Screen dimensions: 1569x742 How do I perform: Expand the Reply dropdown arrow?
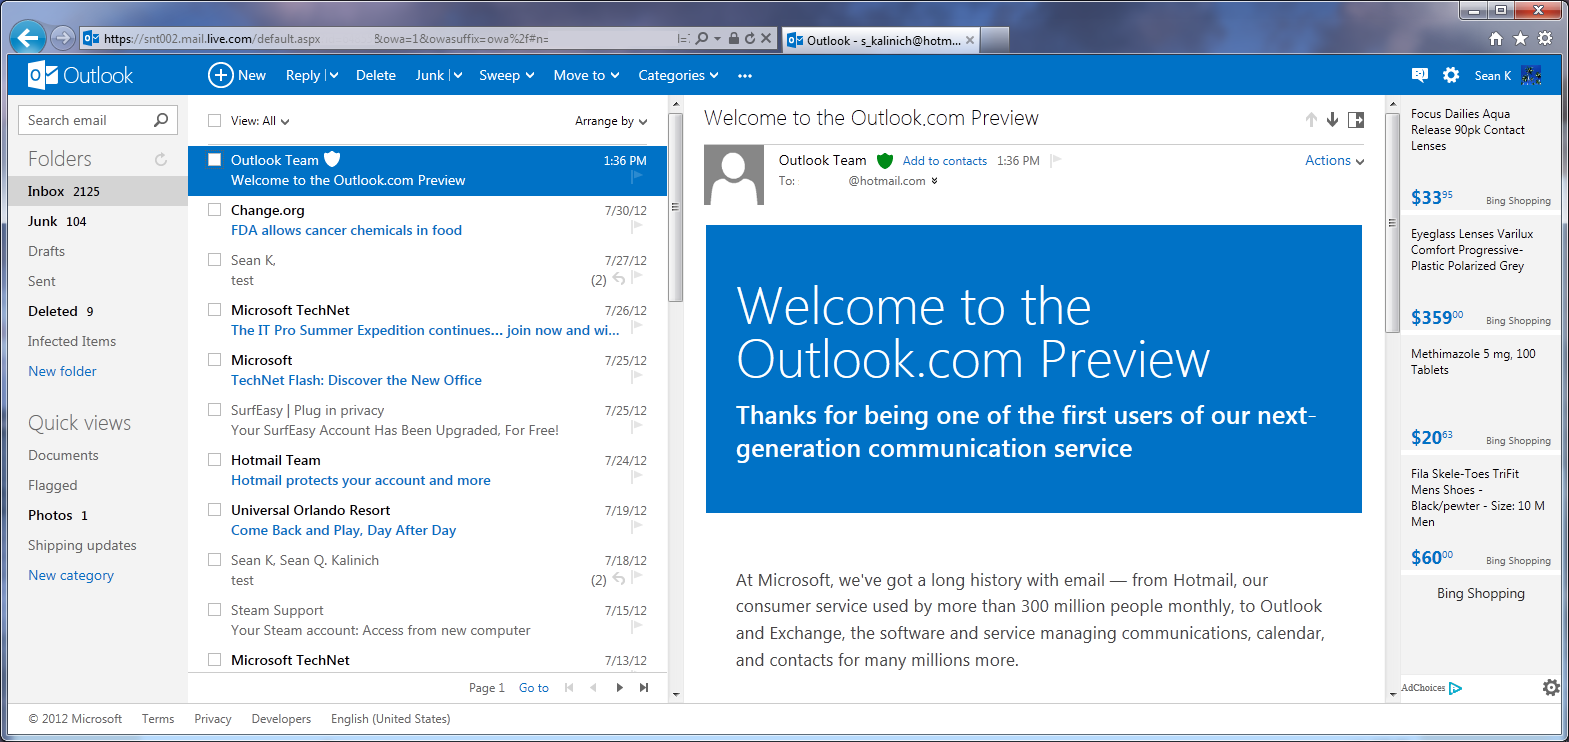[x=334, y=75]
